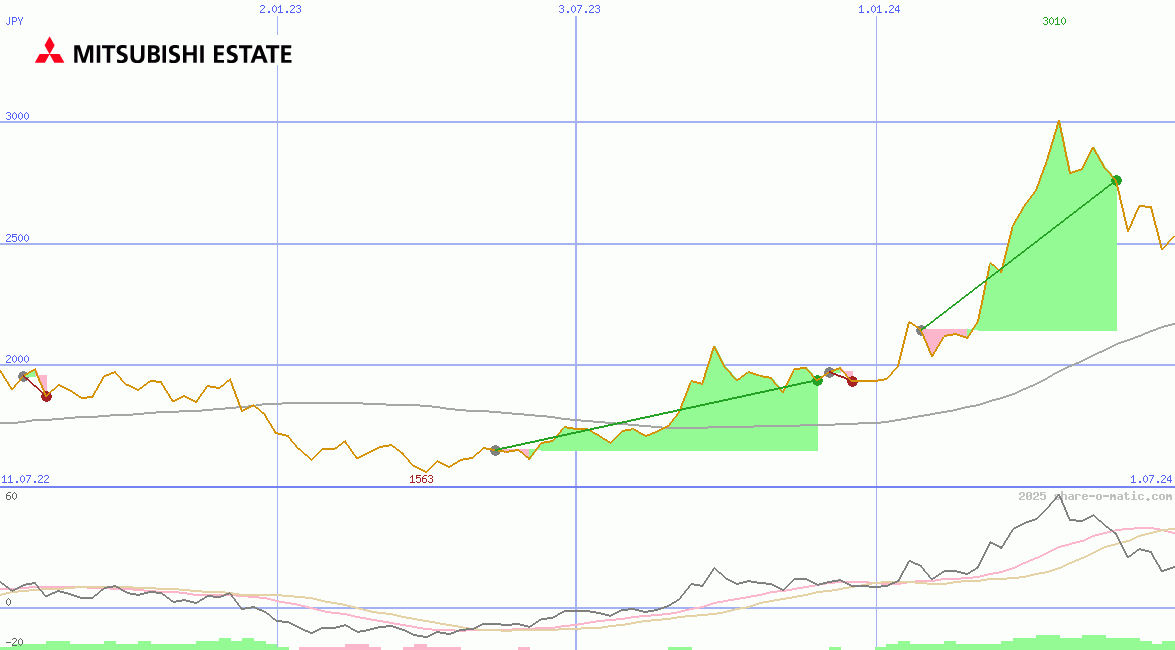Select the green exit marker before 1.01.24
Image resolution: width=1175 pixels, height=650 pixels.
click(818, 380)
